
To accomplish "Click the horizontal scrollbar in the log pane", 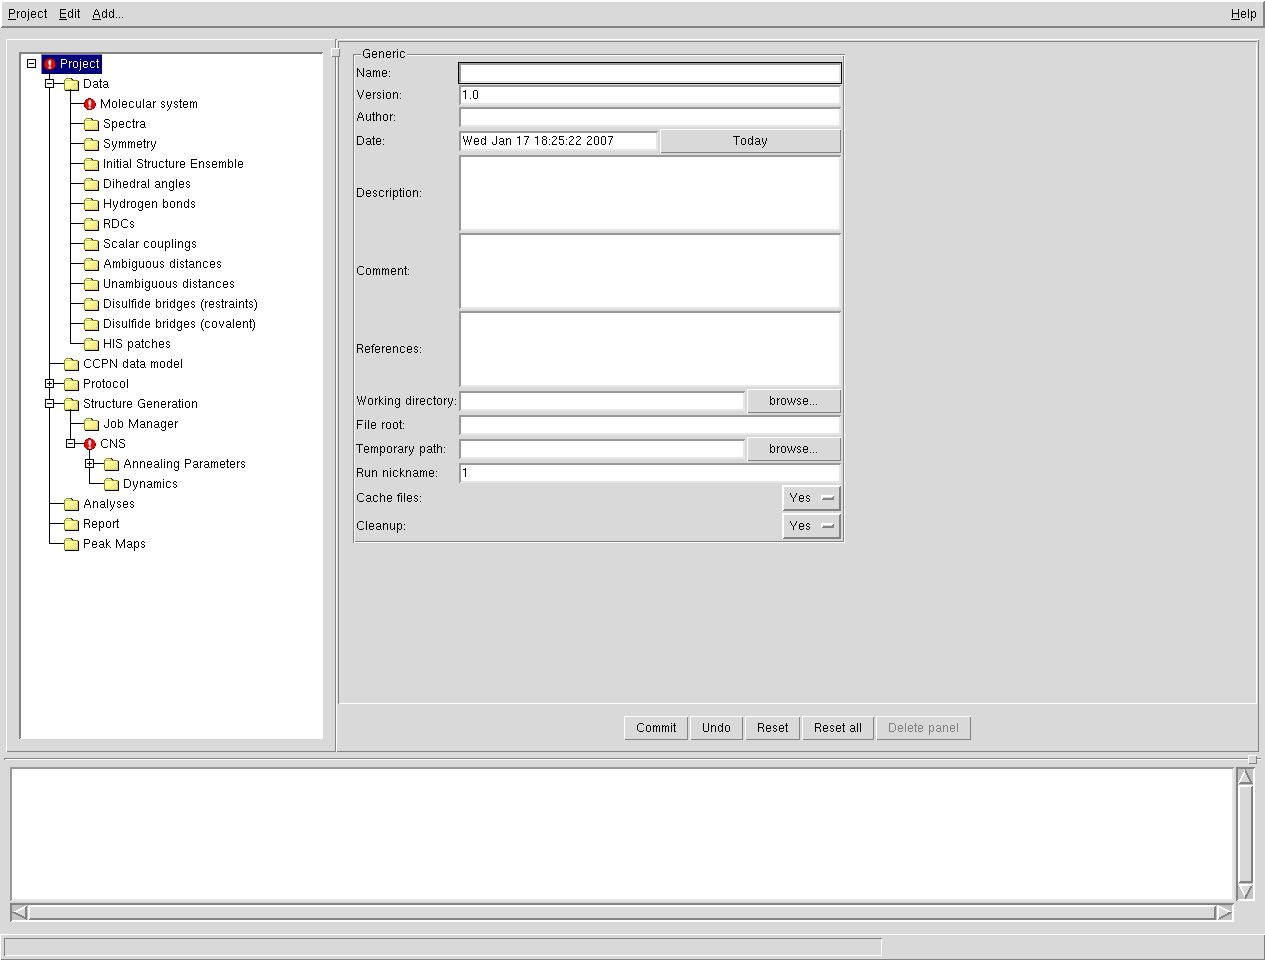I will coord(620,912).
